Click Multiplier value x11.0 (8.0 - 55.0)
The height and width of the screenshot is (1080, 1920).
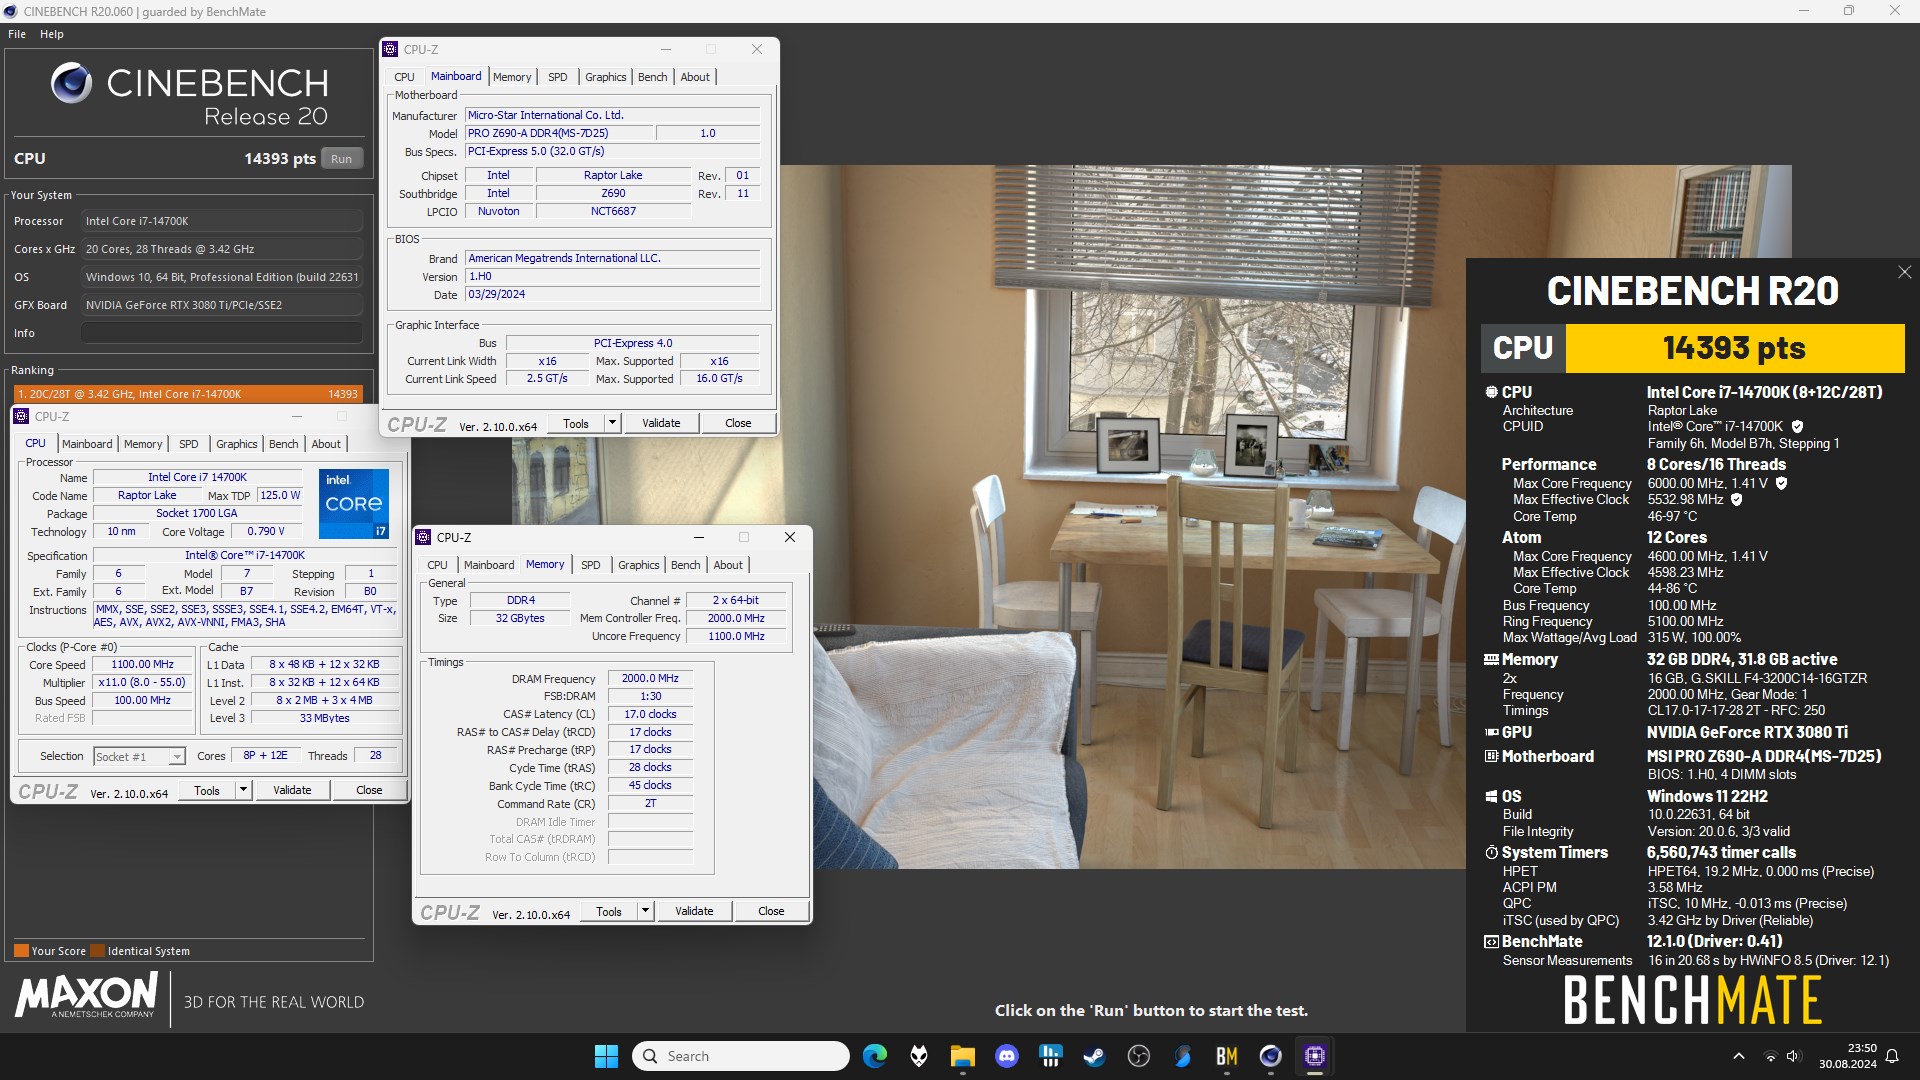[142, 682]
